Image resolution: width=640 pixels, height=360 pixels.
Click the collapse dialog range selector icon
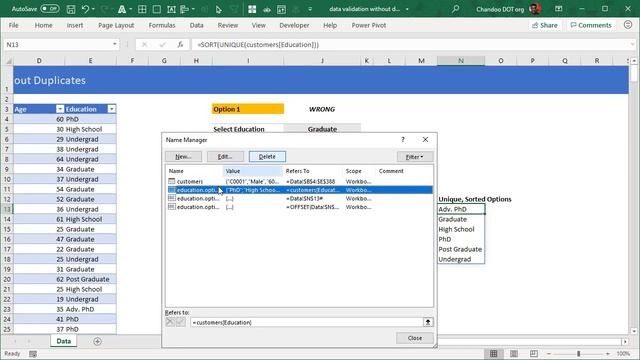tap(428, 322)
